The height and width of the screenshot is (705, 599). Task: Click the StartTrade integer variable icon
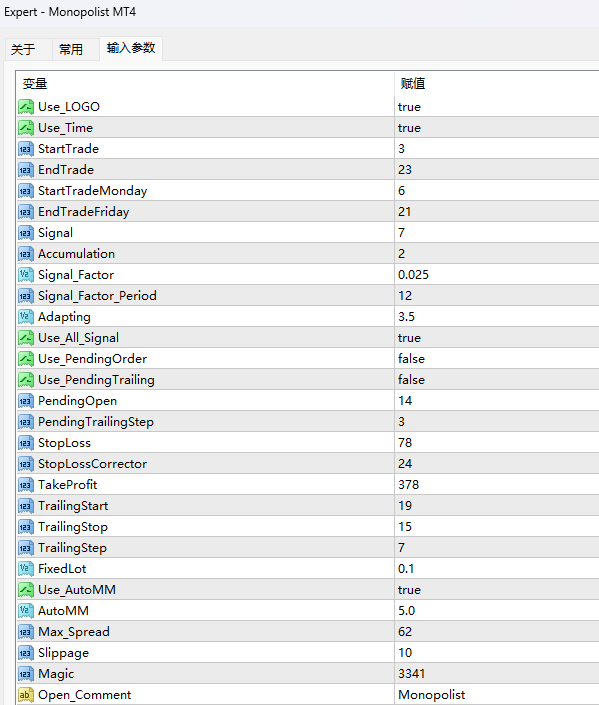pos(26,149)
